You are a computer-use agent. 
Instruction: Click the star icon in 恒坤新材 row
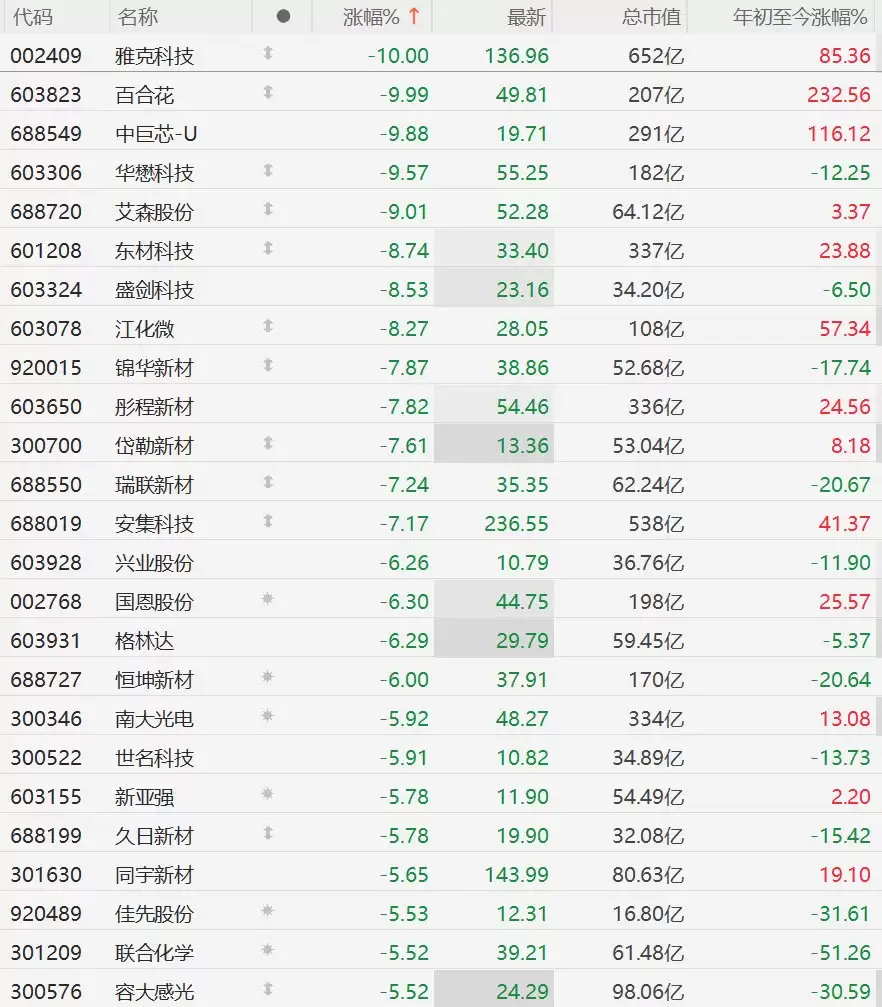click(268, 676)
